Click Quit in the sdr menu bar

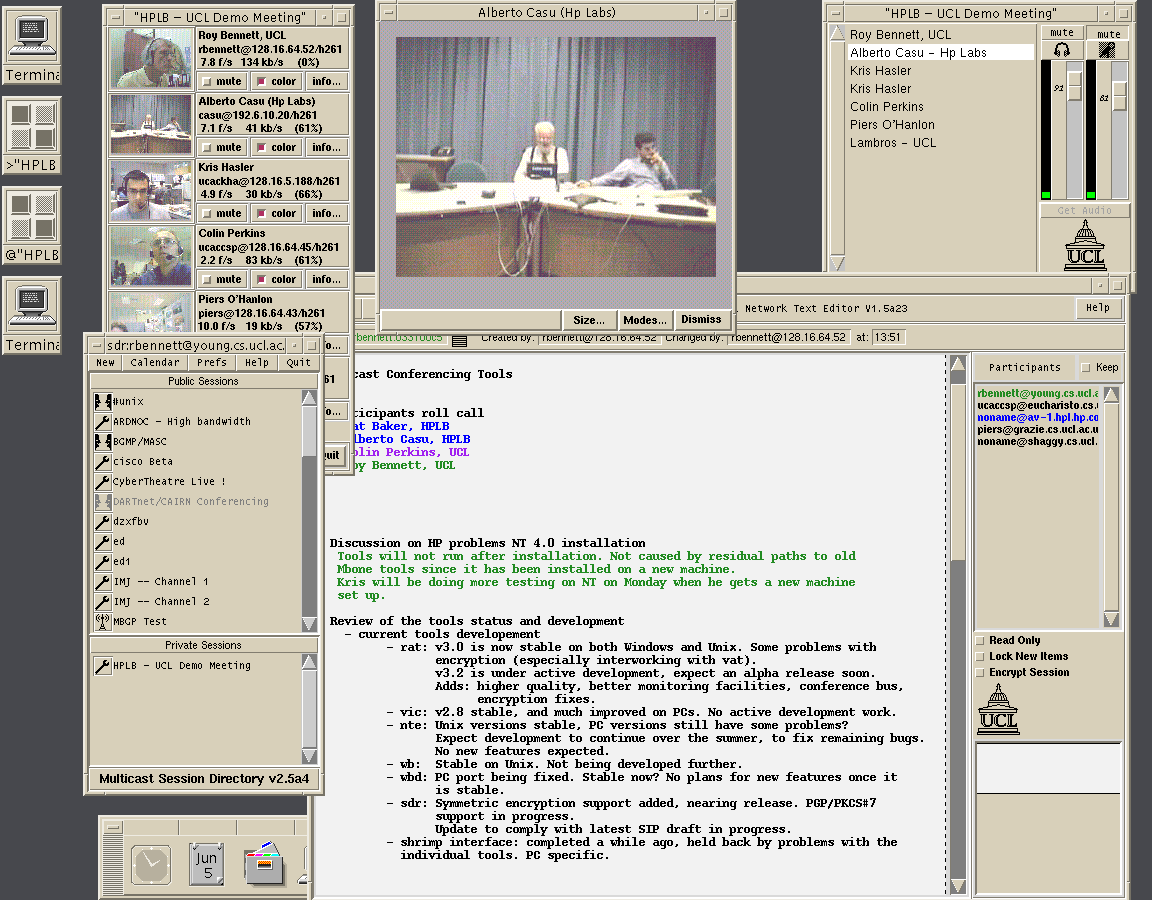(x=298, y=363)
